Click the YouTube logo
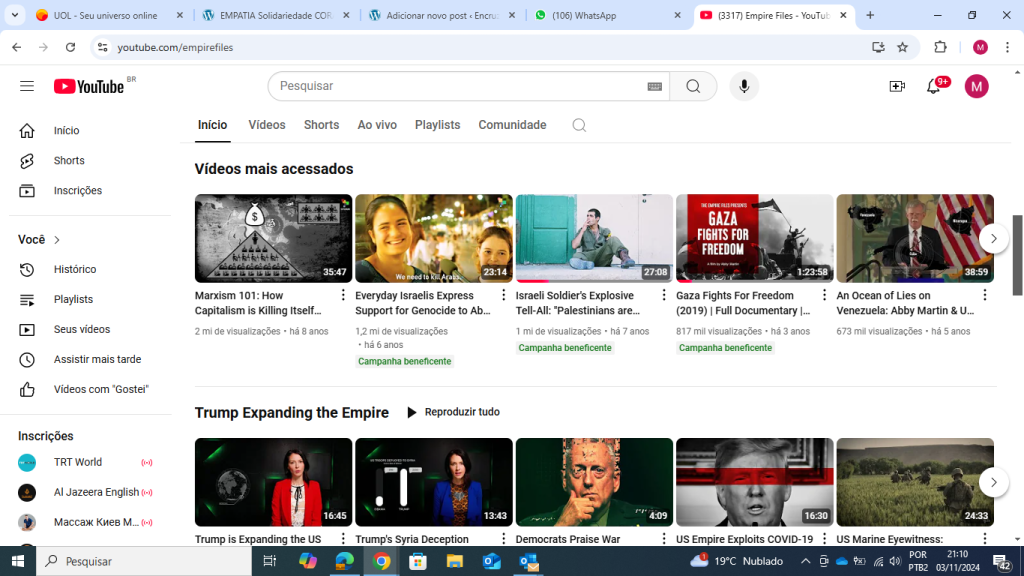This screenshot has width=1024, height=576. (x=90, y=86)
